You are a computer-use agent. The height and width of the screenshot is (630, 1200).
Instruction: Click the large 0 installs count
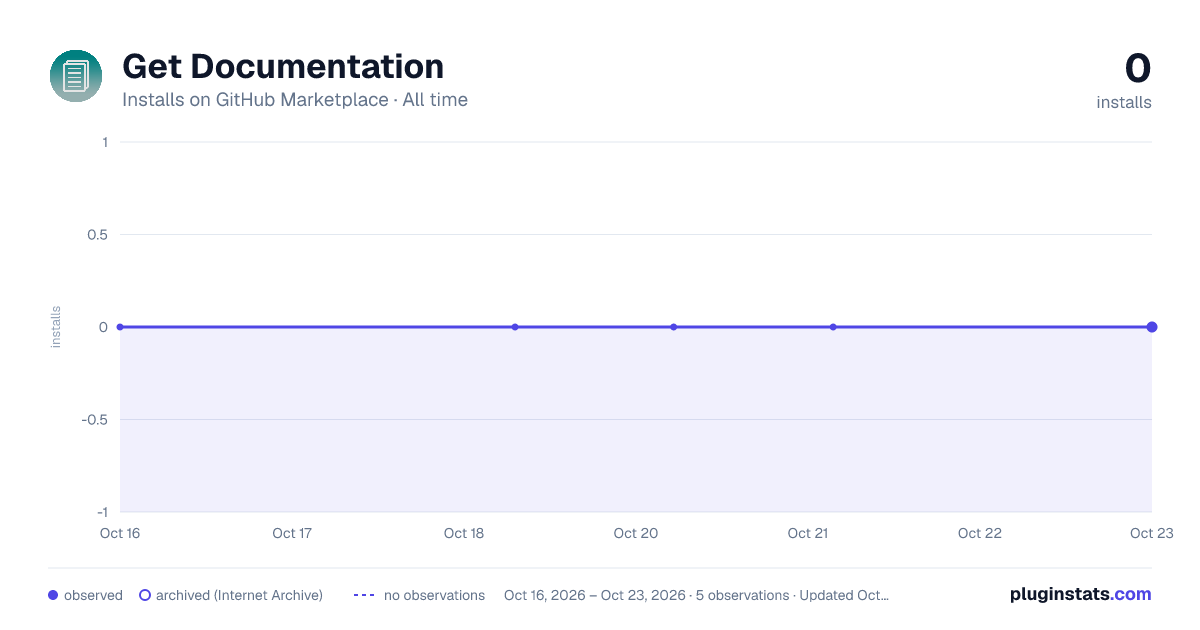click(1138, 68)
